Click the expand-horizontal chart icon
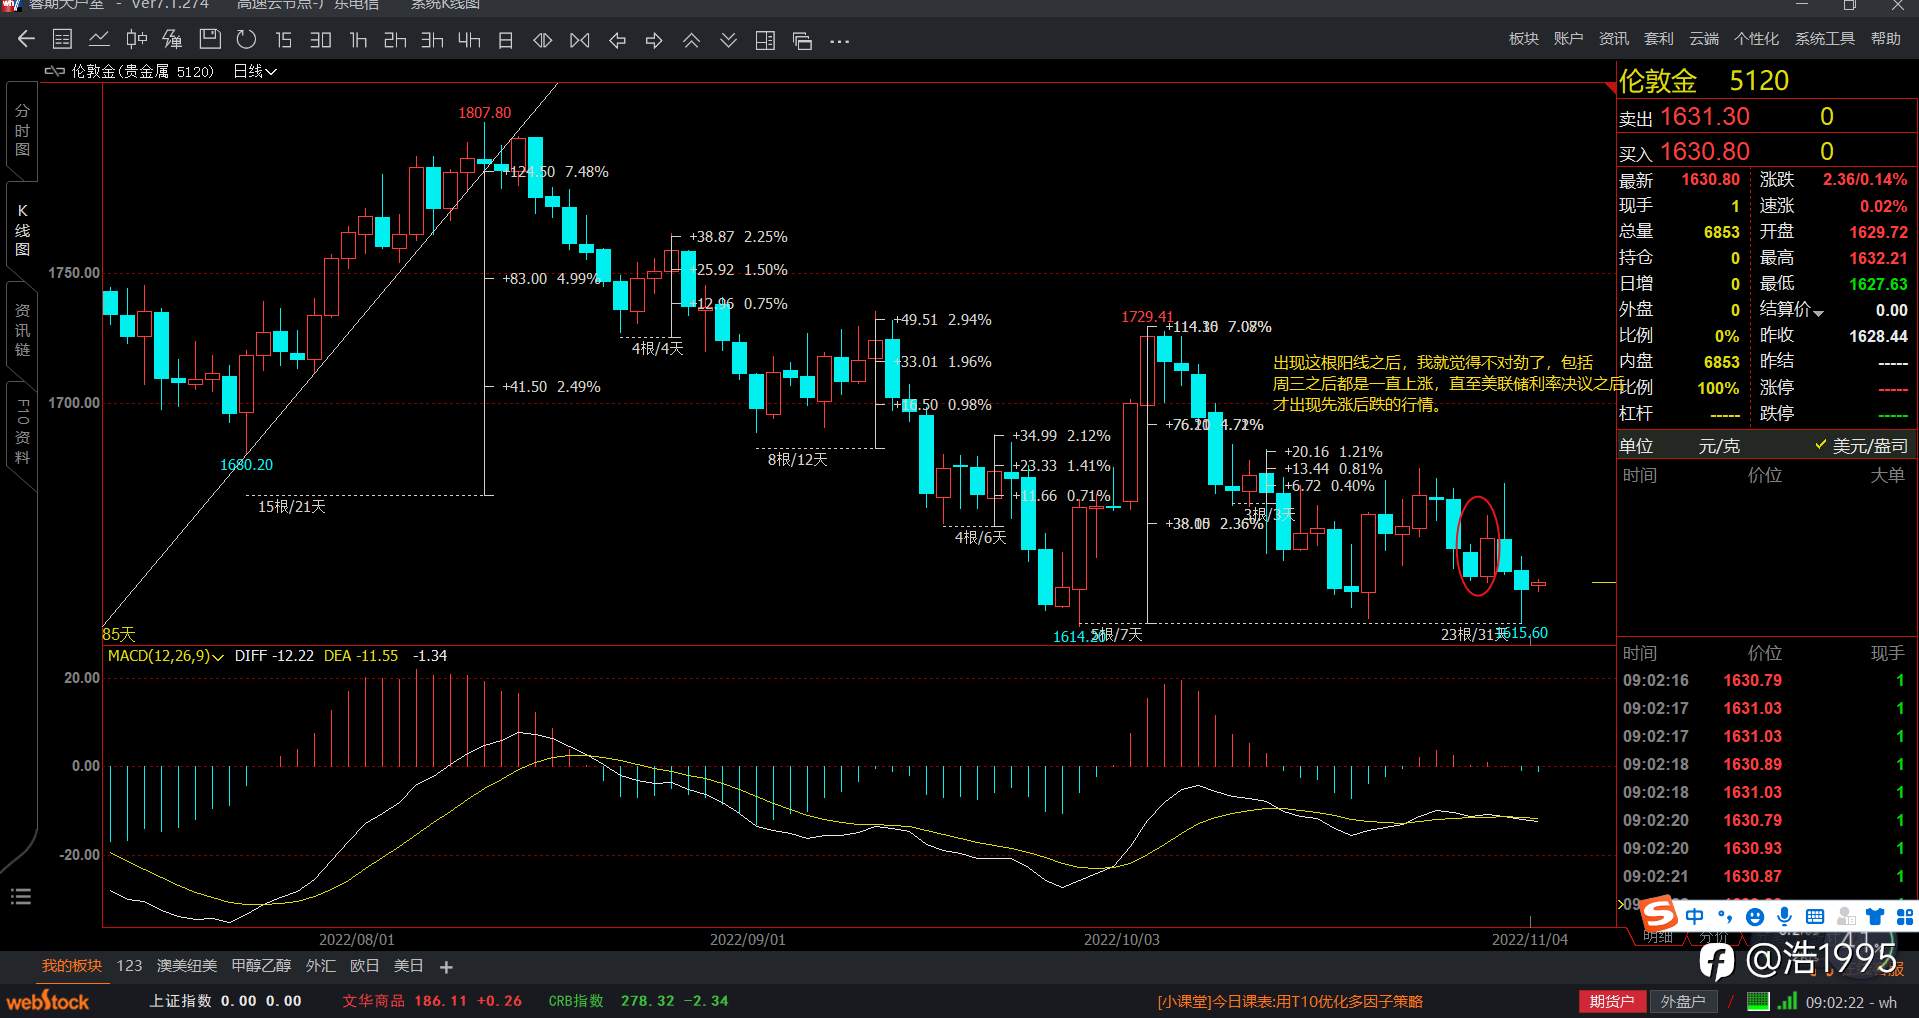 (x=542, y=40)
